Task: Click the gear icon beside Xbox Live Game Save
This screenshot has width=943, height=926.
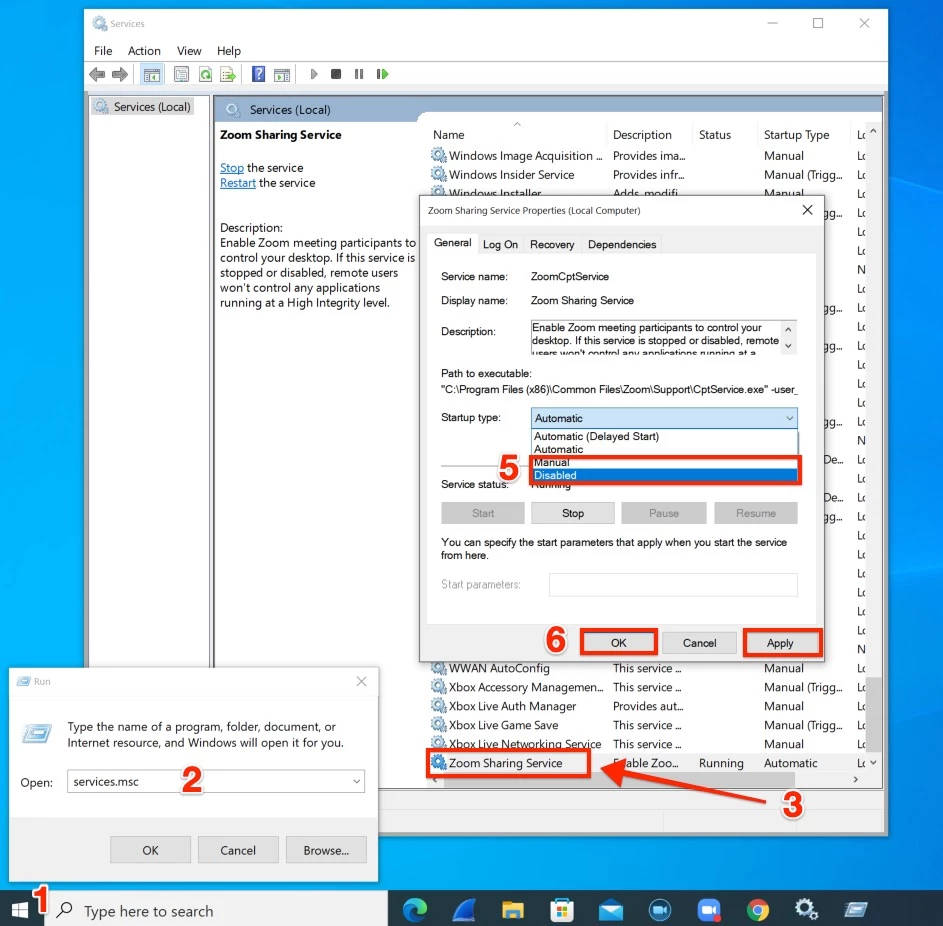Action: click(439, 725)
